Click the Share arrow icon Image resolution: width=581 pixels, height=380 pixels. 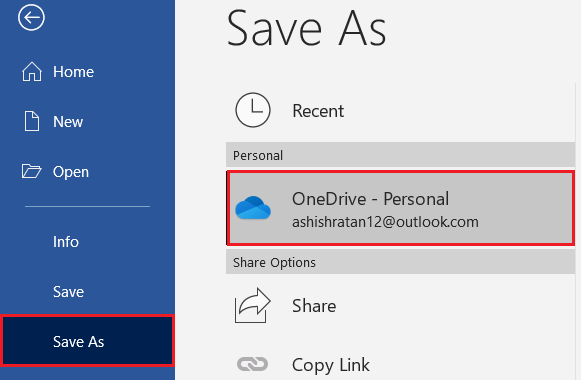click(252, 305)
